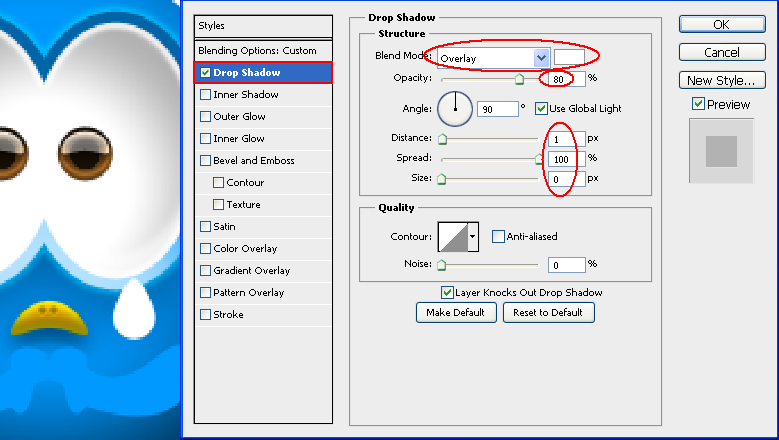Enable the Contour sub-option checkbox
The height and width of the screenshot is (440, 779).
[218, 182]
